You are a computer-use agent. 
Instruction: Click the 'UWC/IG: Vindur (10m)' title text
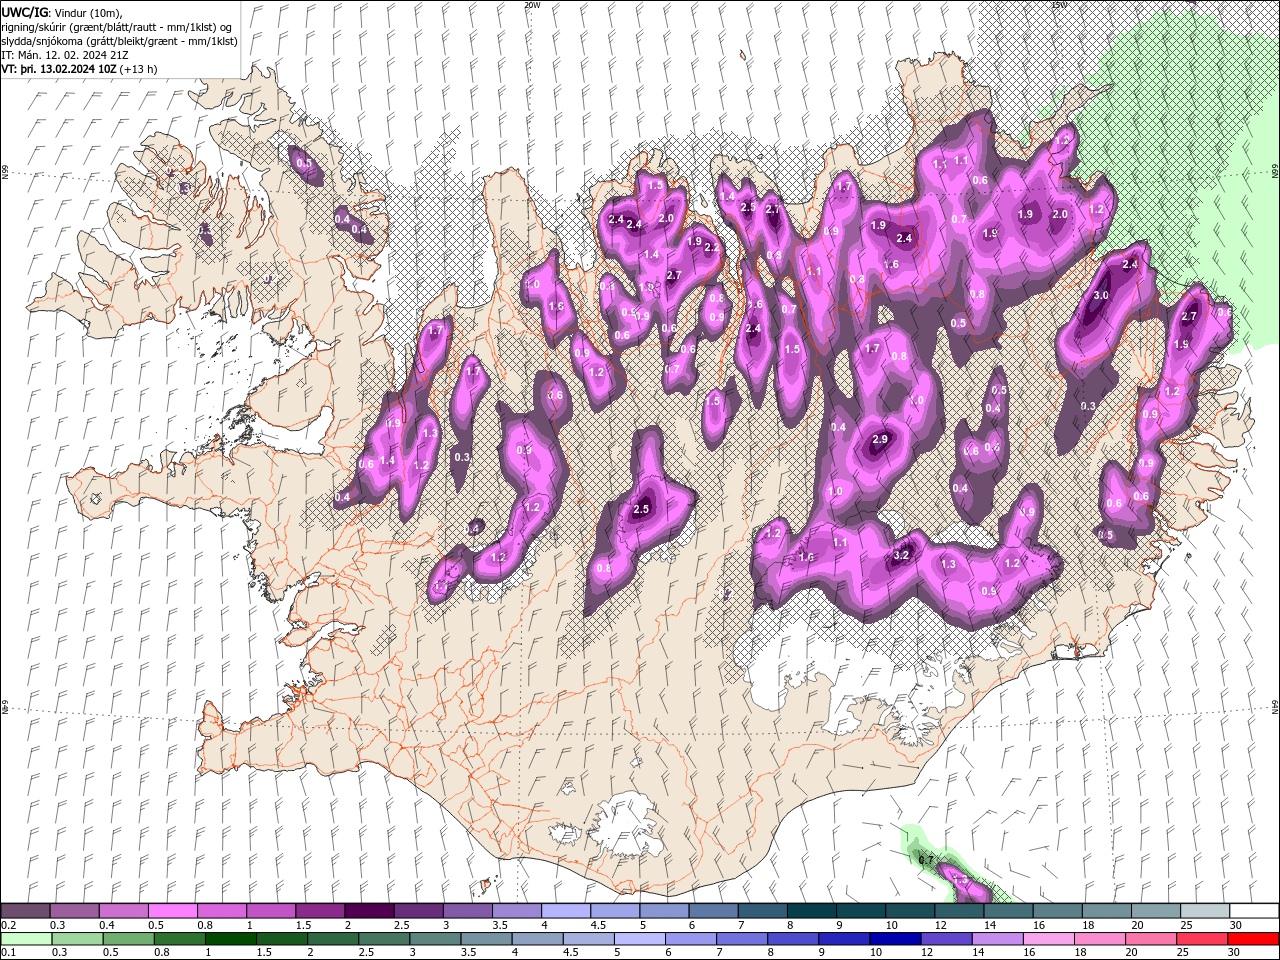[x=62, y=12]
